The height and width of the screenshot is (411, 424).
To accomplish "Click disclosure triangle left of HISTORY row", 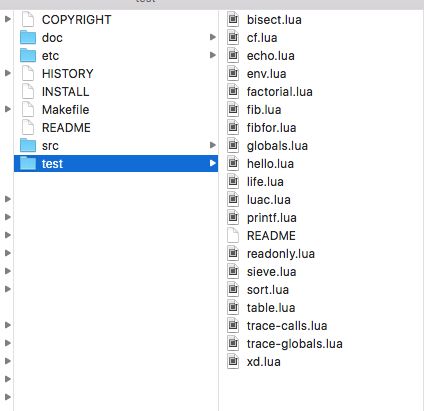I will pos(8,73).
